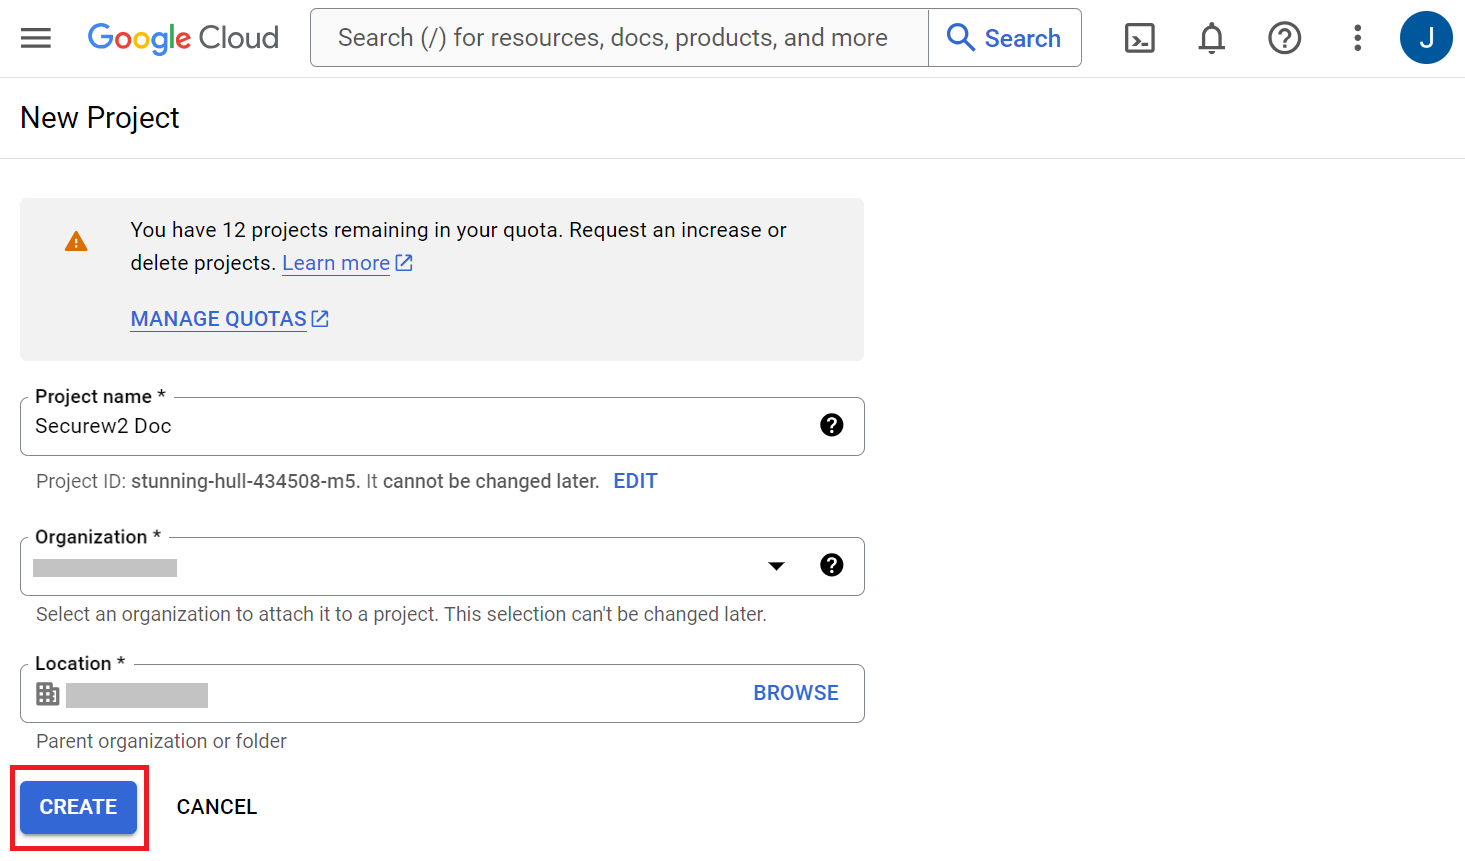Click the Location organization building icon
This screenshot has height=861, width=1465.
click(48, 694)
